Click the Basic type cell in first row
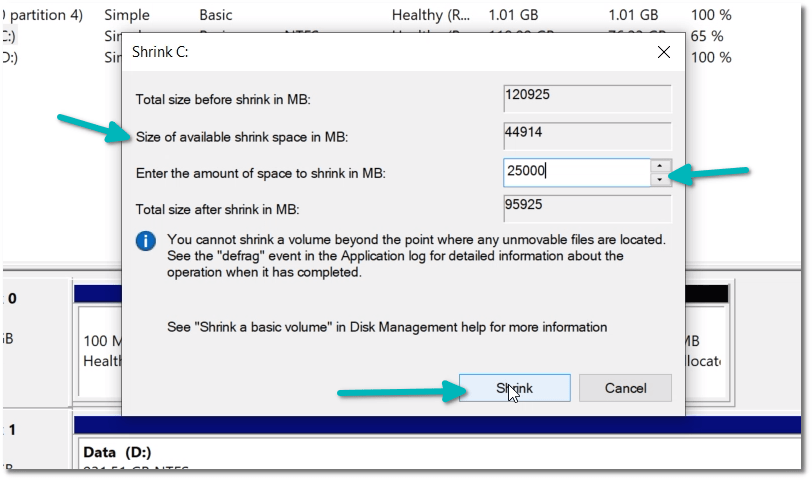Screen dimensions: 812x480 (x=215, y=15)
